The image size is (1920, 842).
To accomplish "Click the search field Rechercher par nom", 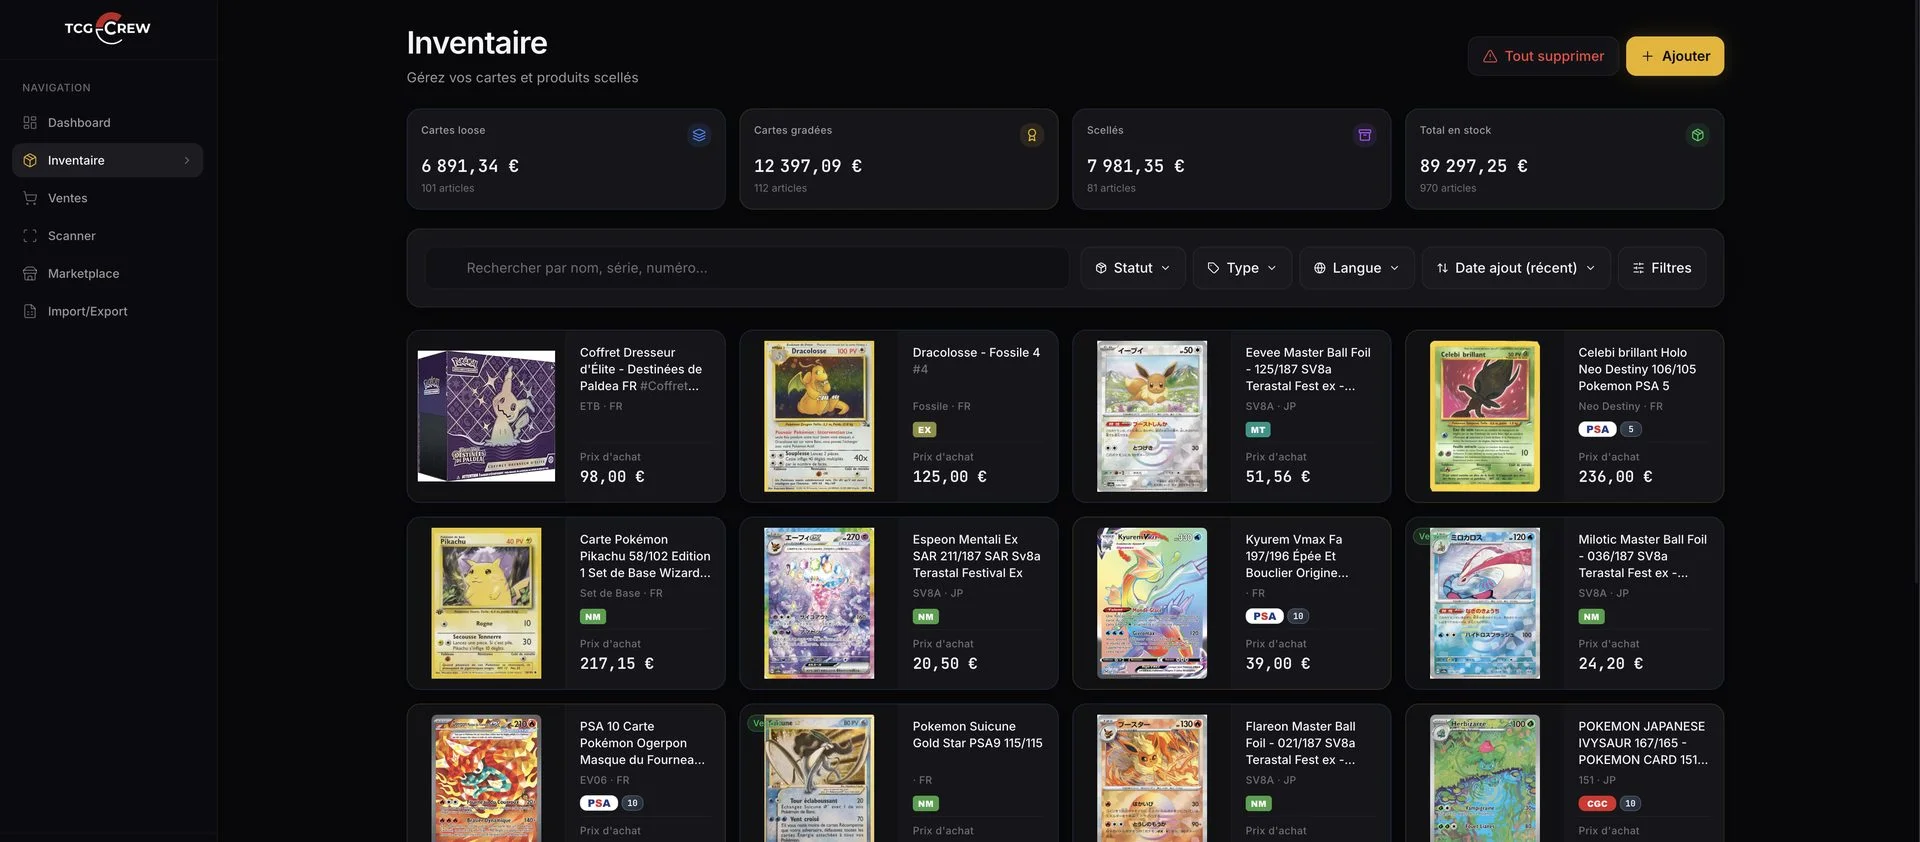I will click(x=748, y=268).
